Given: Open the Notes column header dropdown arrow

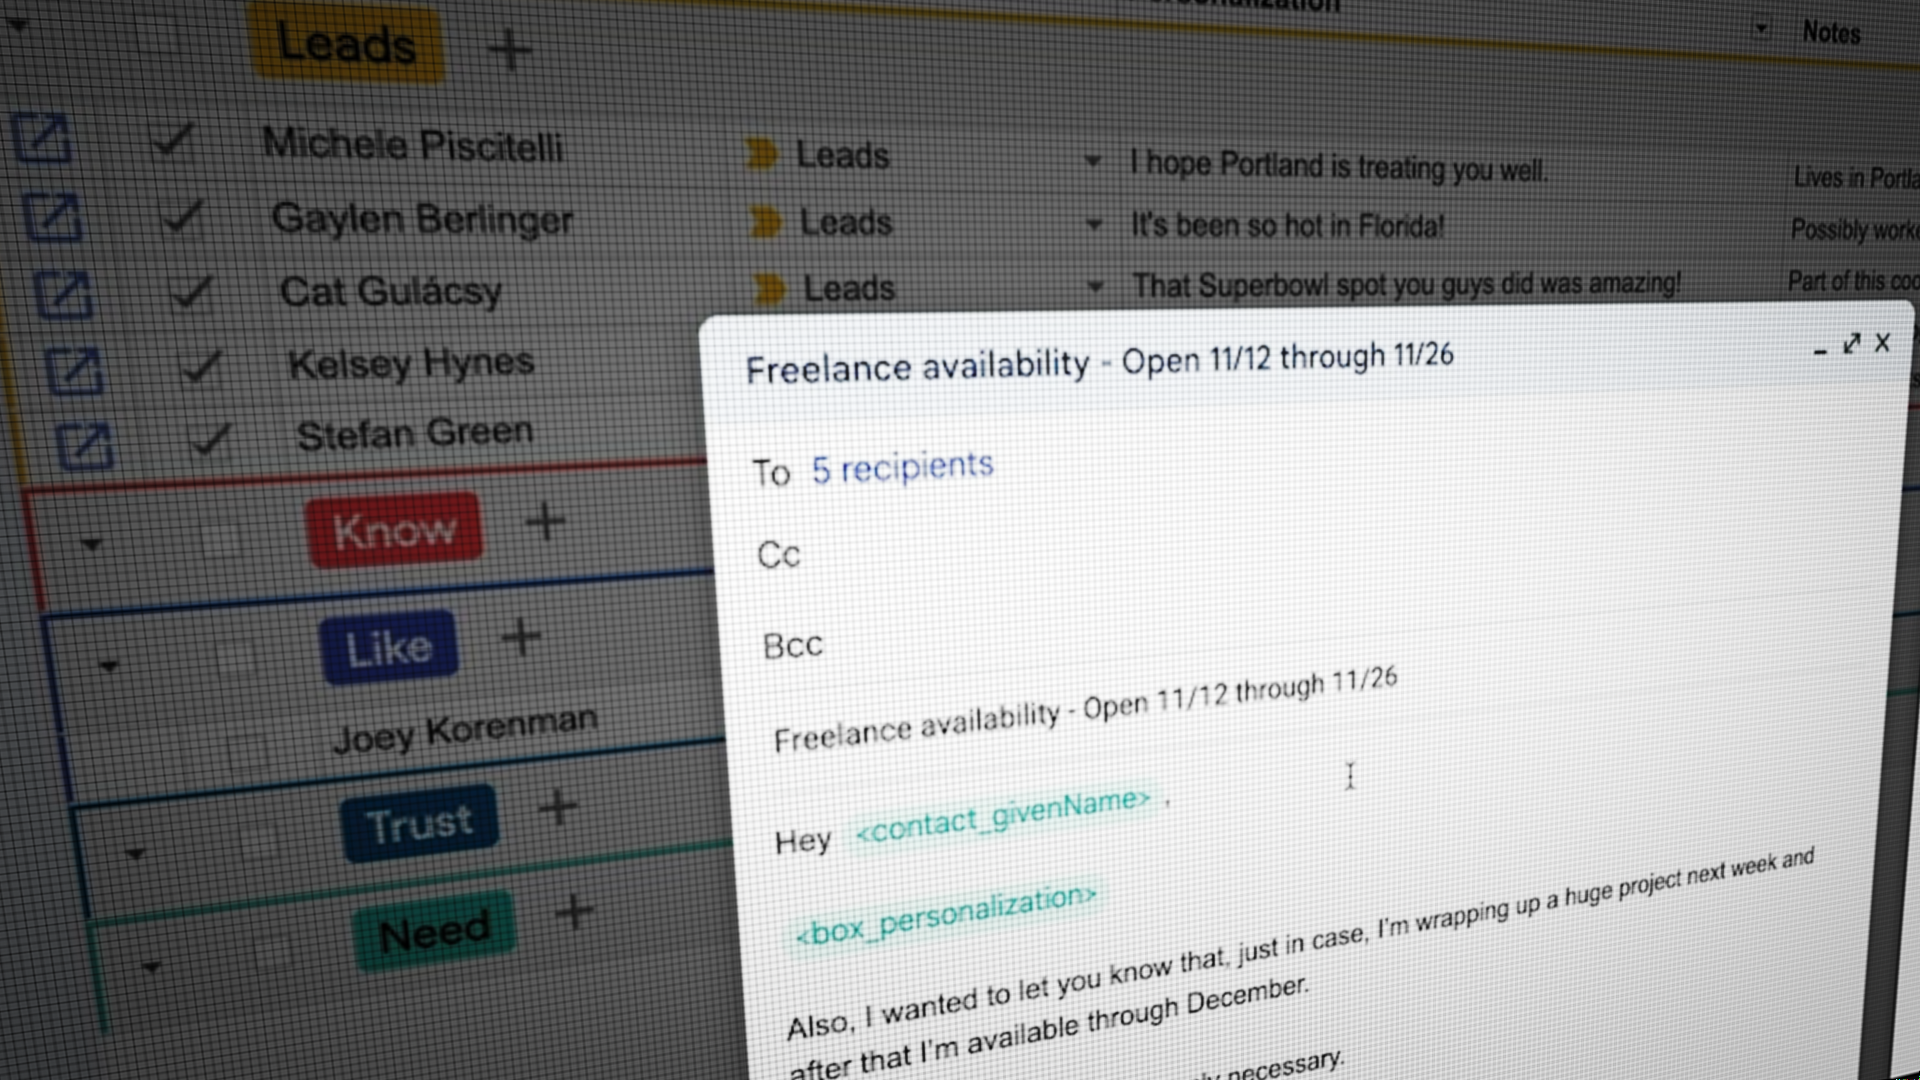Looking at the screenshot, I should (x=1761, y=29).
